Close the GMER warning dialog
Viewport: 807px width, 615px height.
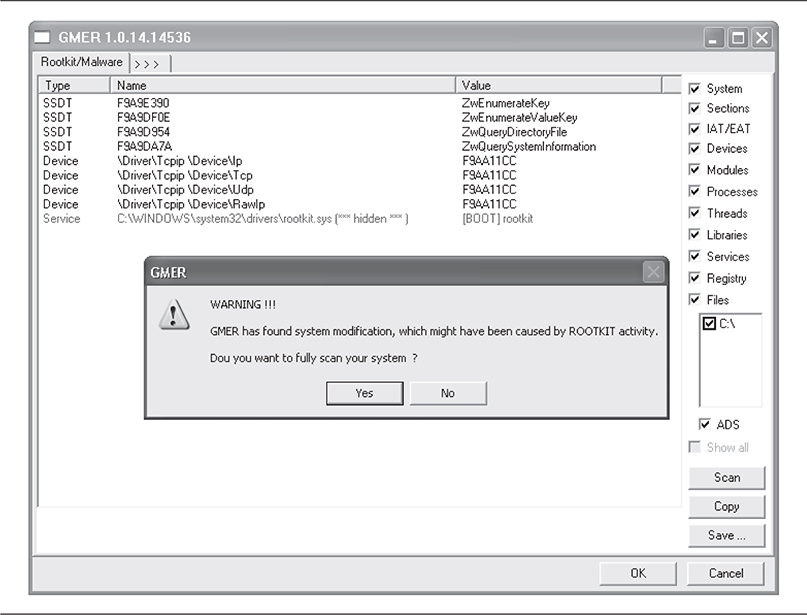click(653, 272)
